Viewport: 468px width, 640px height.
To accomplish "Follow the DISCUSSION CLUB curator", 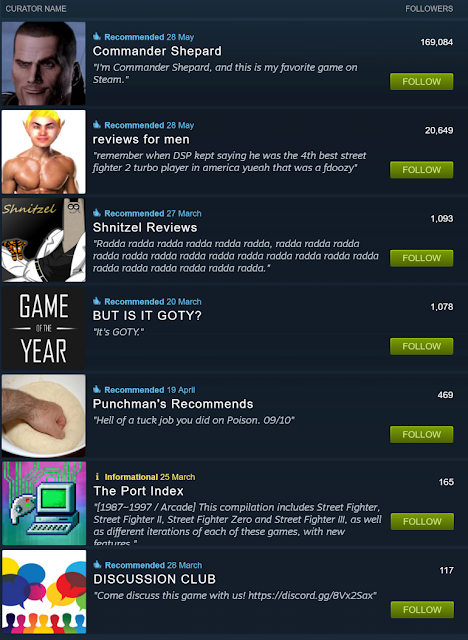I will (x=422, y=610).
